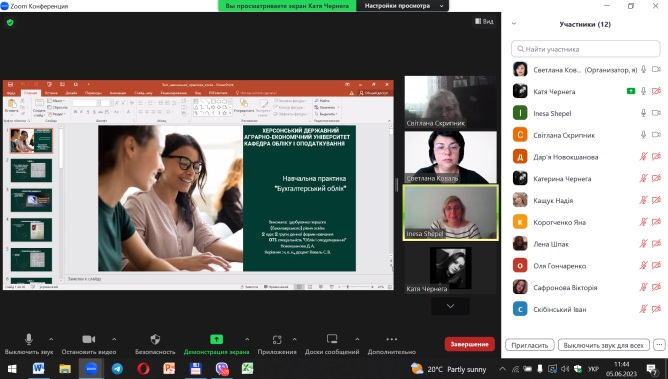Open the Whiteboards icon
668x379 pixels.
(332, 339)
